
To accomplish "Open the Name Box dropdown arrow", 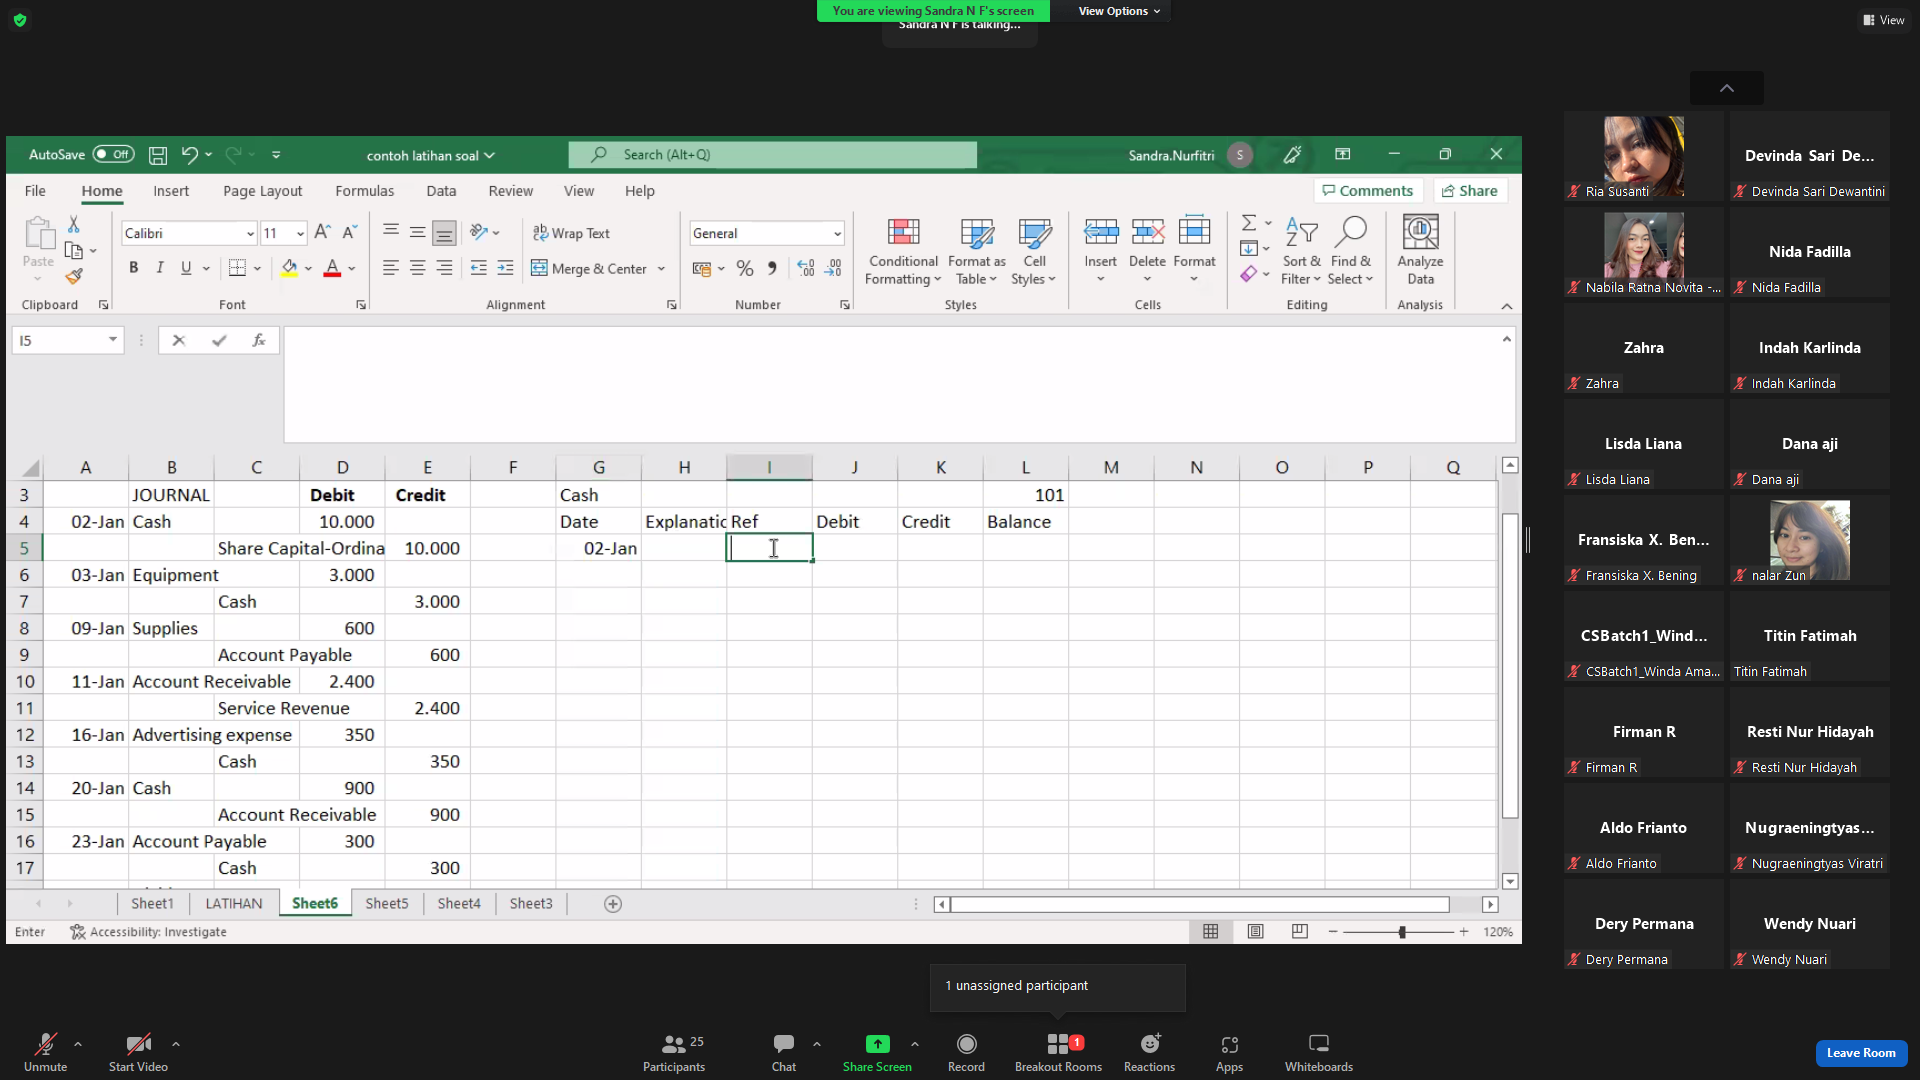I will click(113, 340).
